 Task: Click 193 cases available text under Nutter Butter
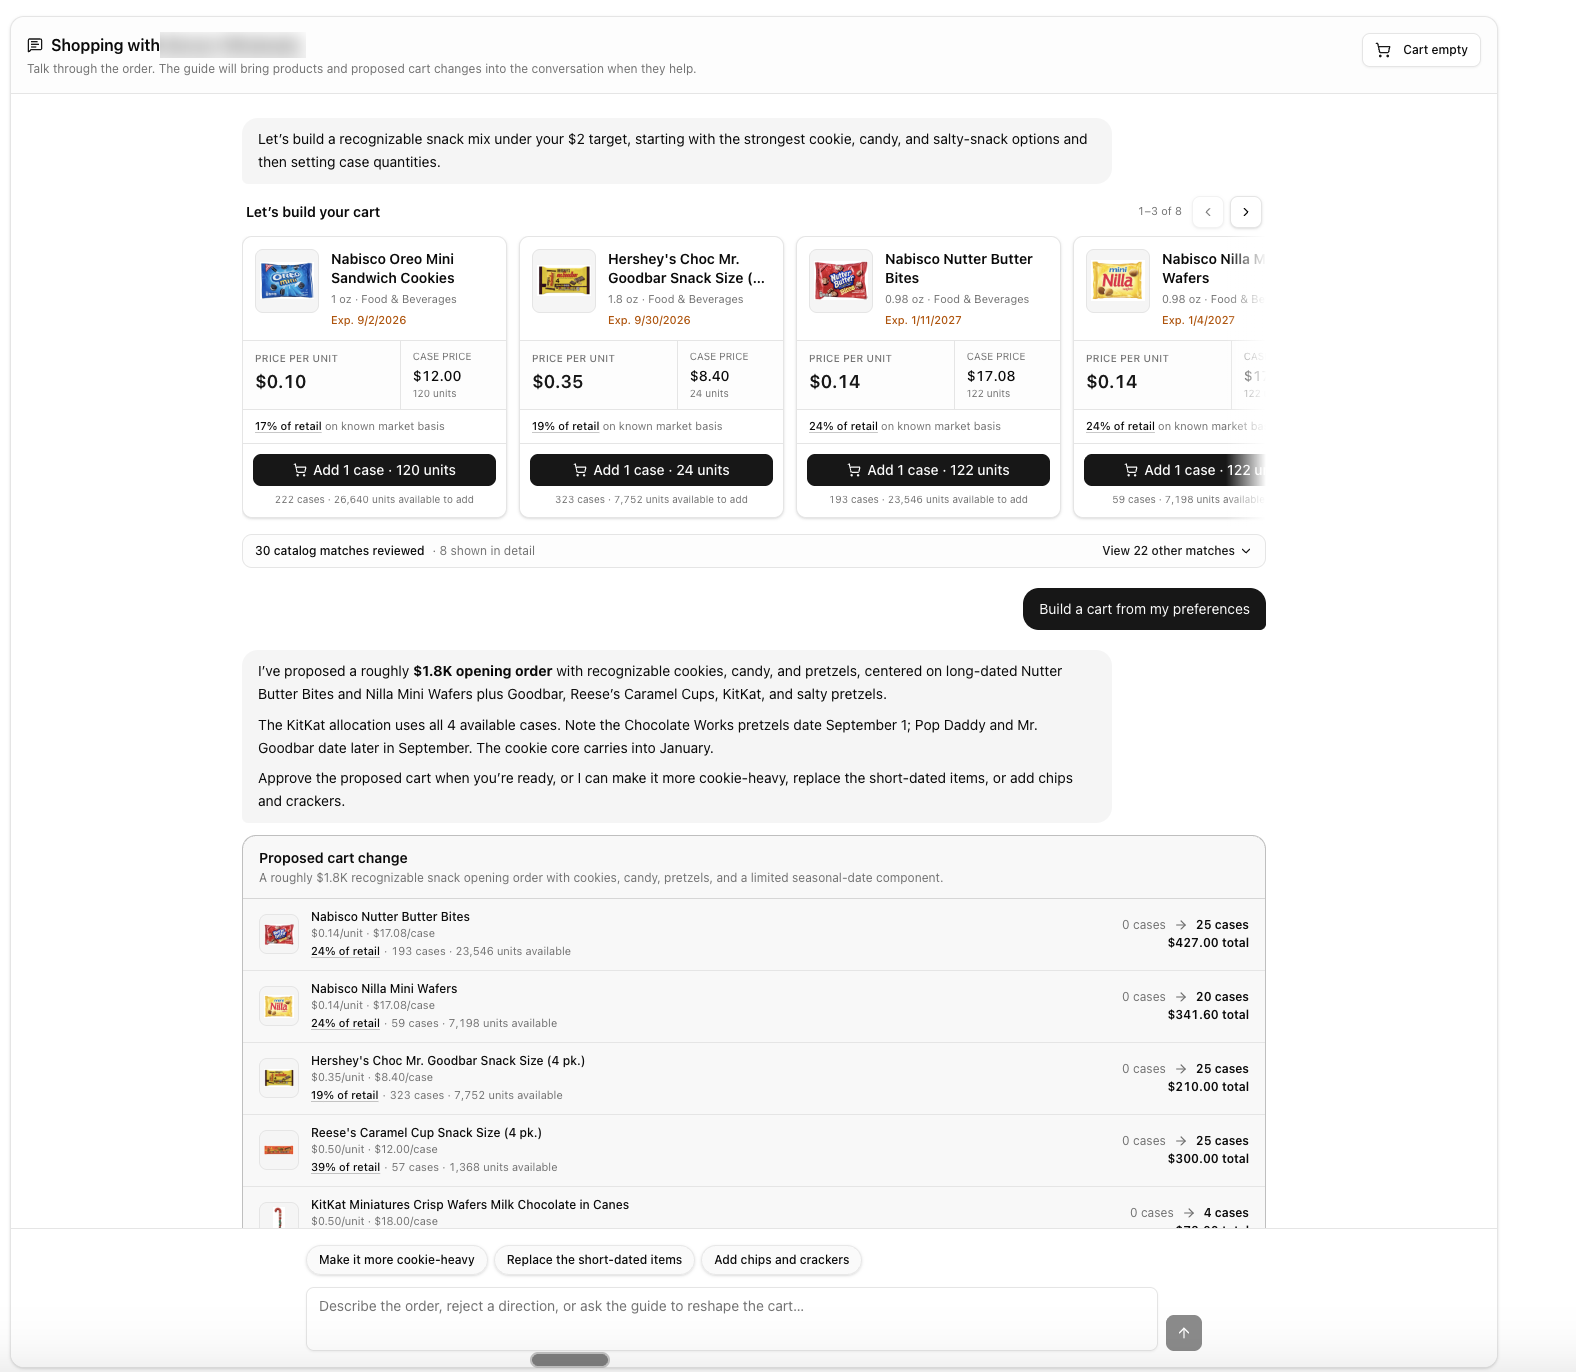pos(928,500)
